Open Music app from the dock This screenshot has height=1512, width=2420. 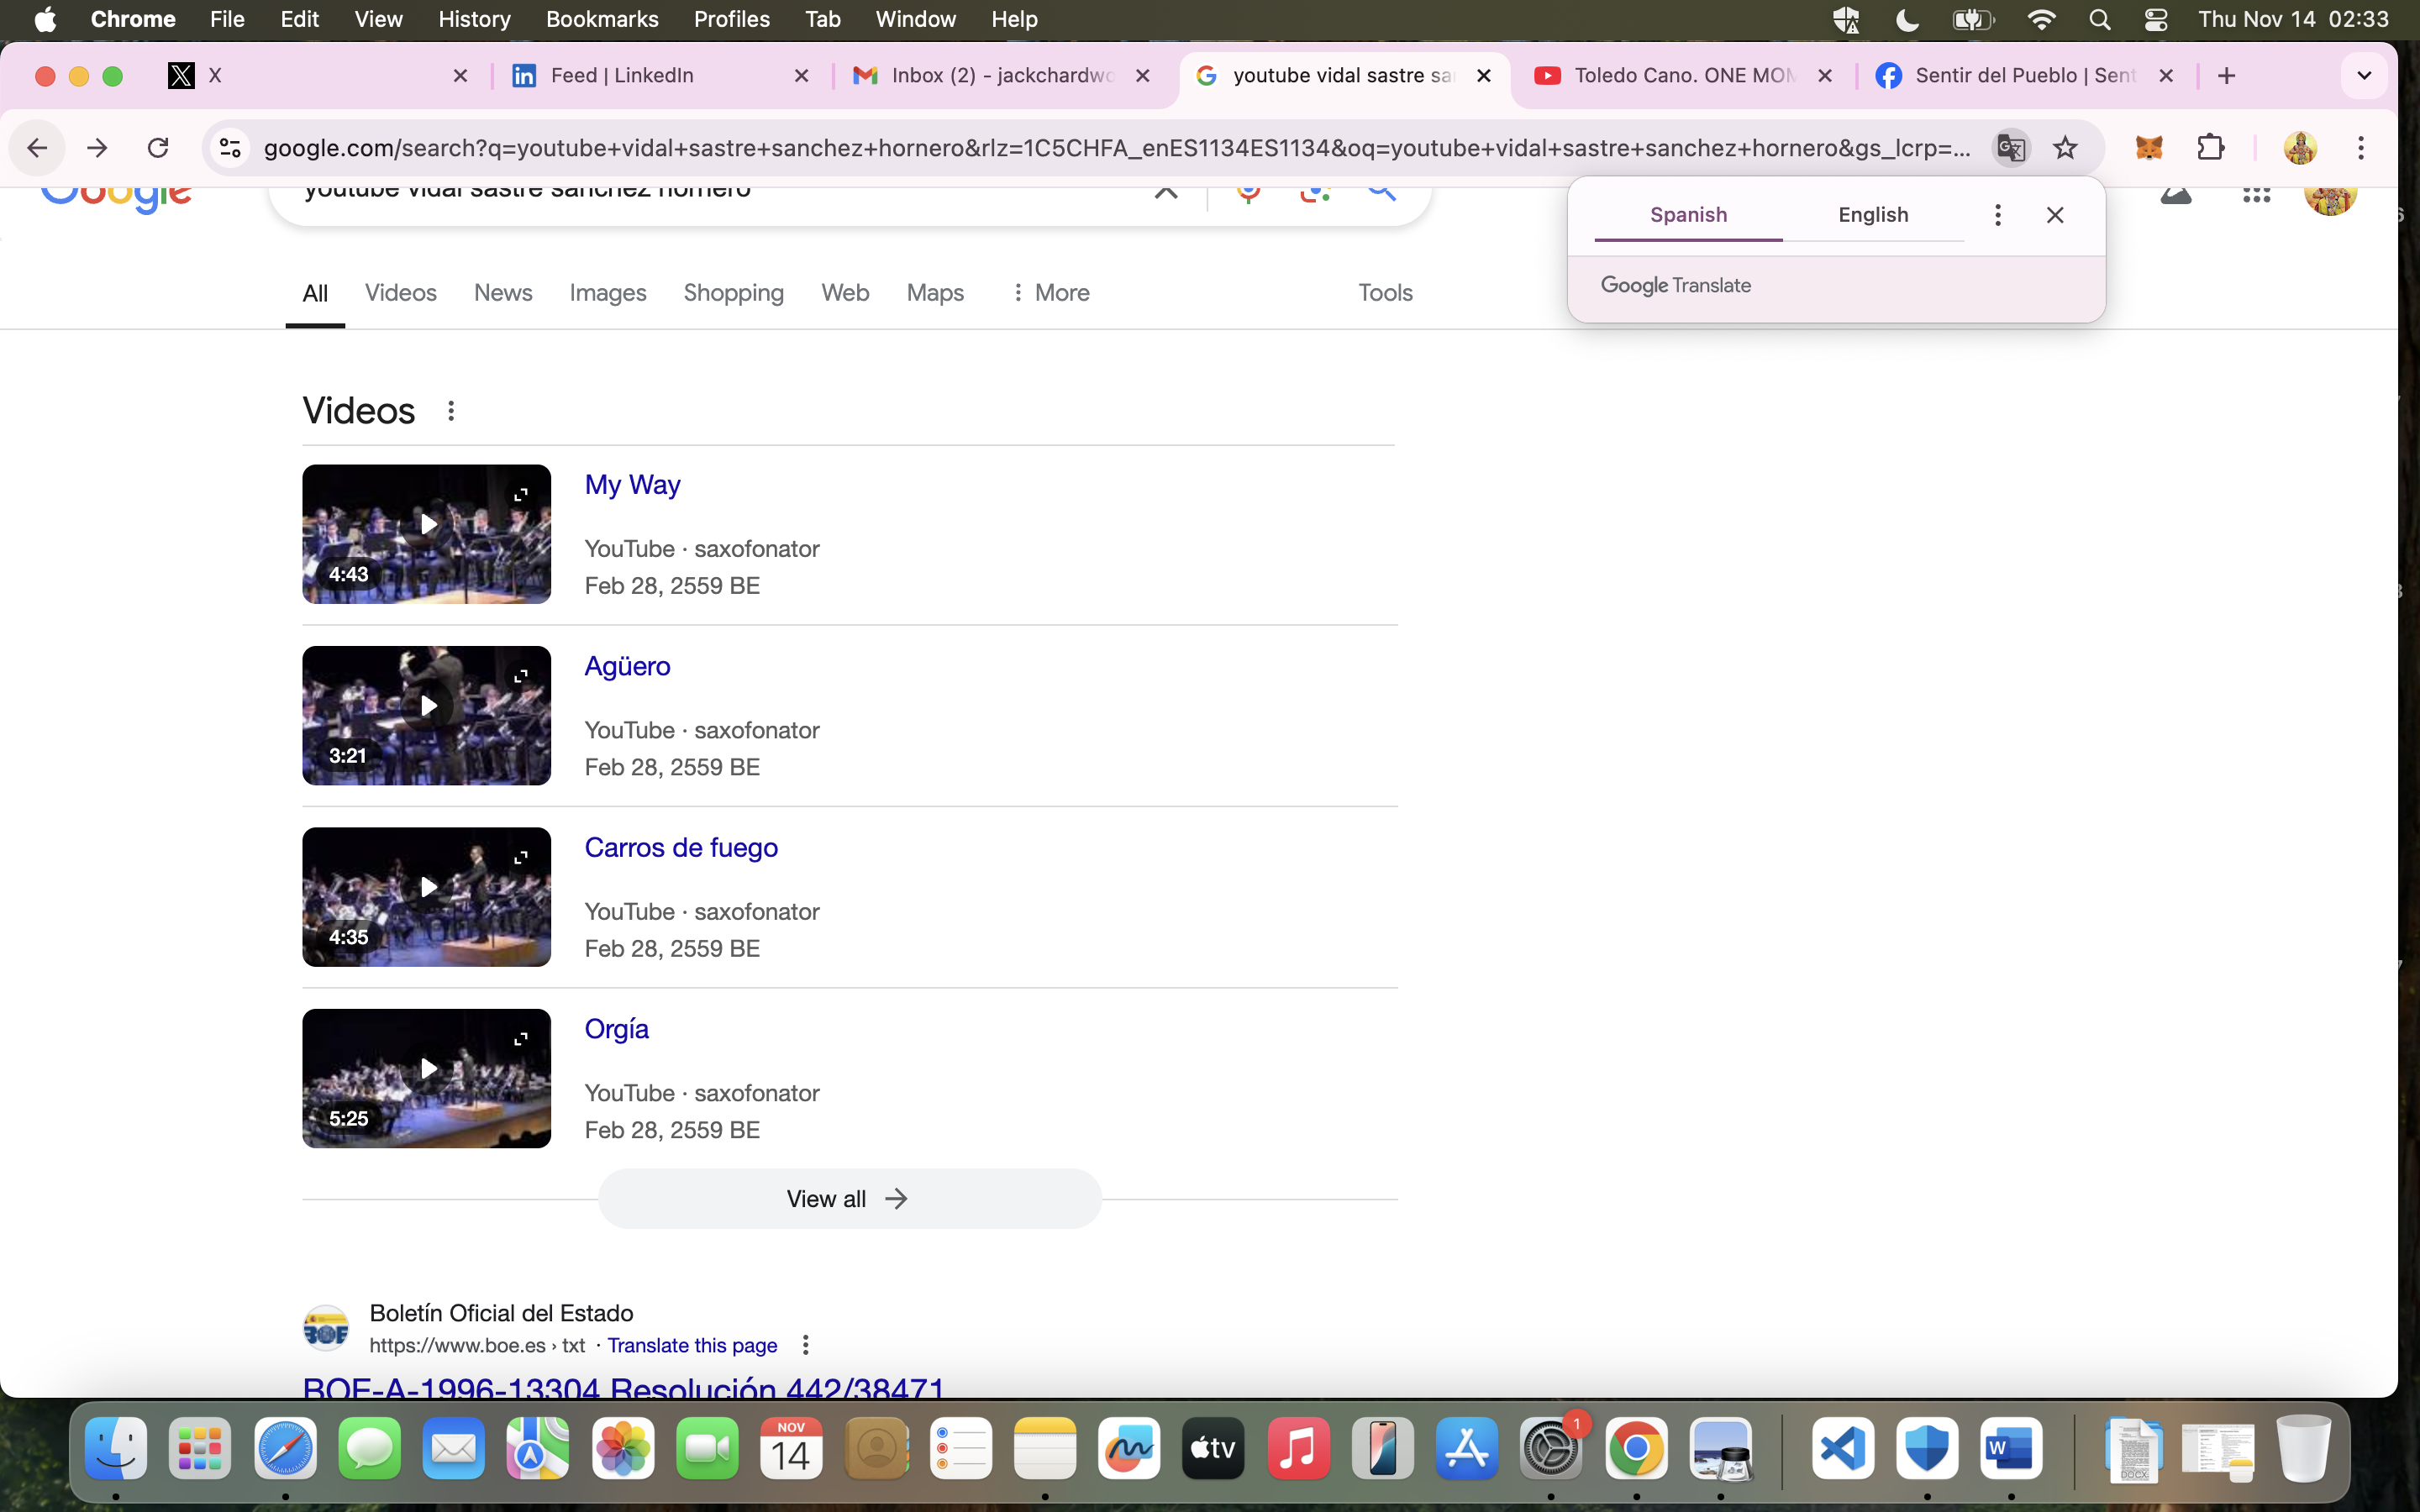[1298, 1448]
